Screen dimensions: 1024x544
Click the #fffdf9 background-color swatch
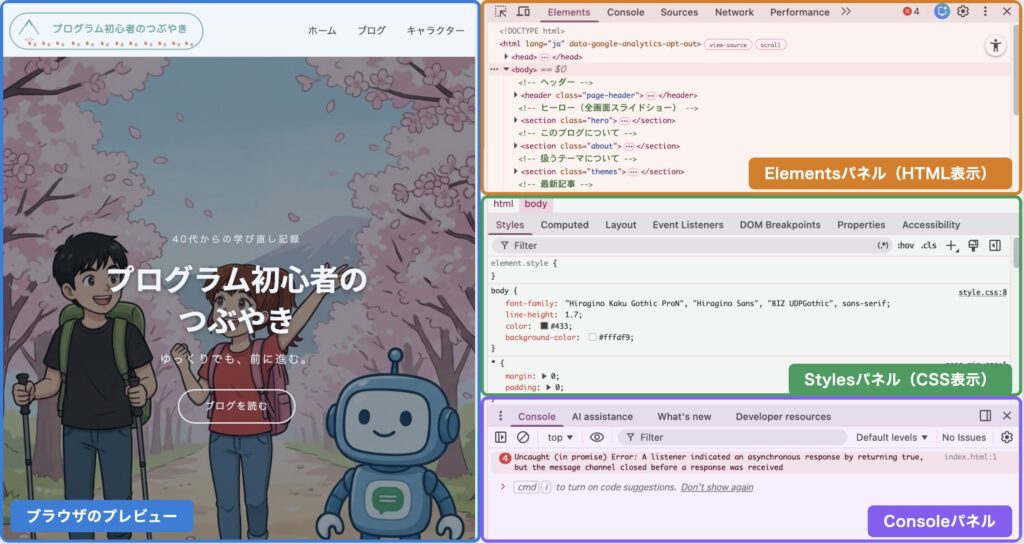coord(592,338)
